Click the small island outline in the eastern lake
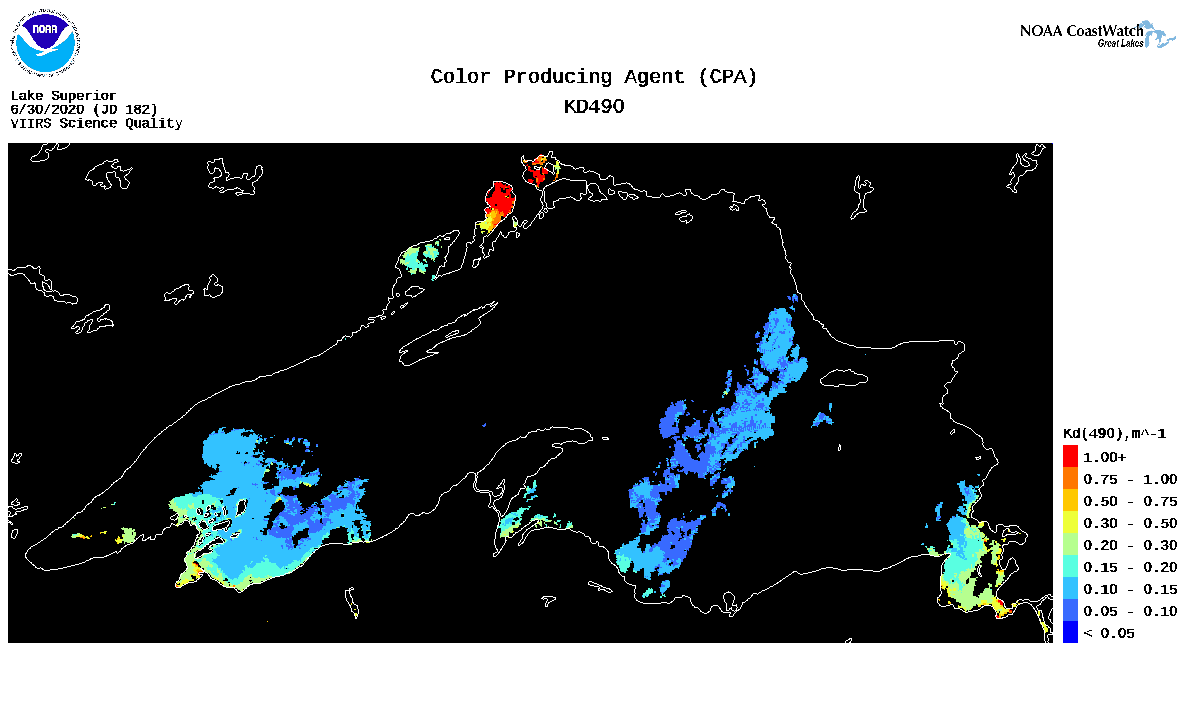 tap(843, 376)
